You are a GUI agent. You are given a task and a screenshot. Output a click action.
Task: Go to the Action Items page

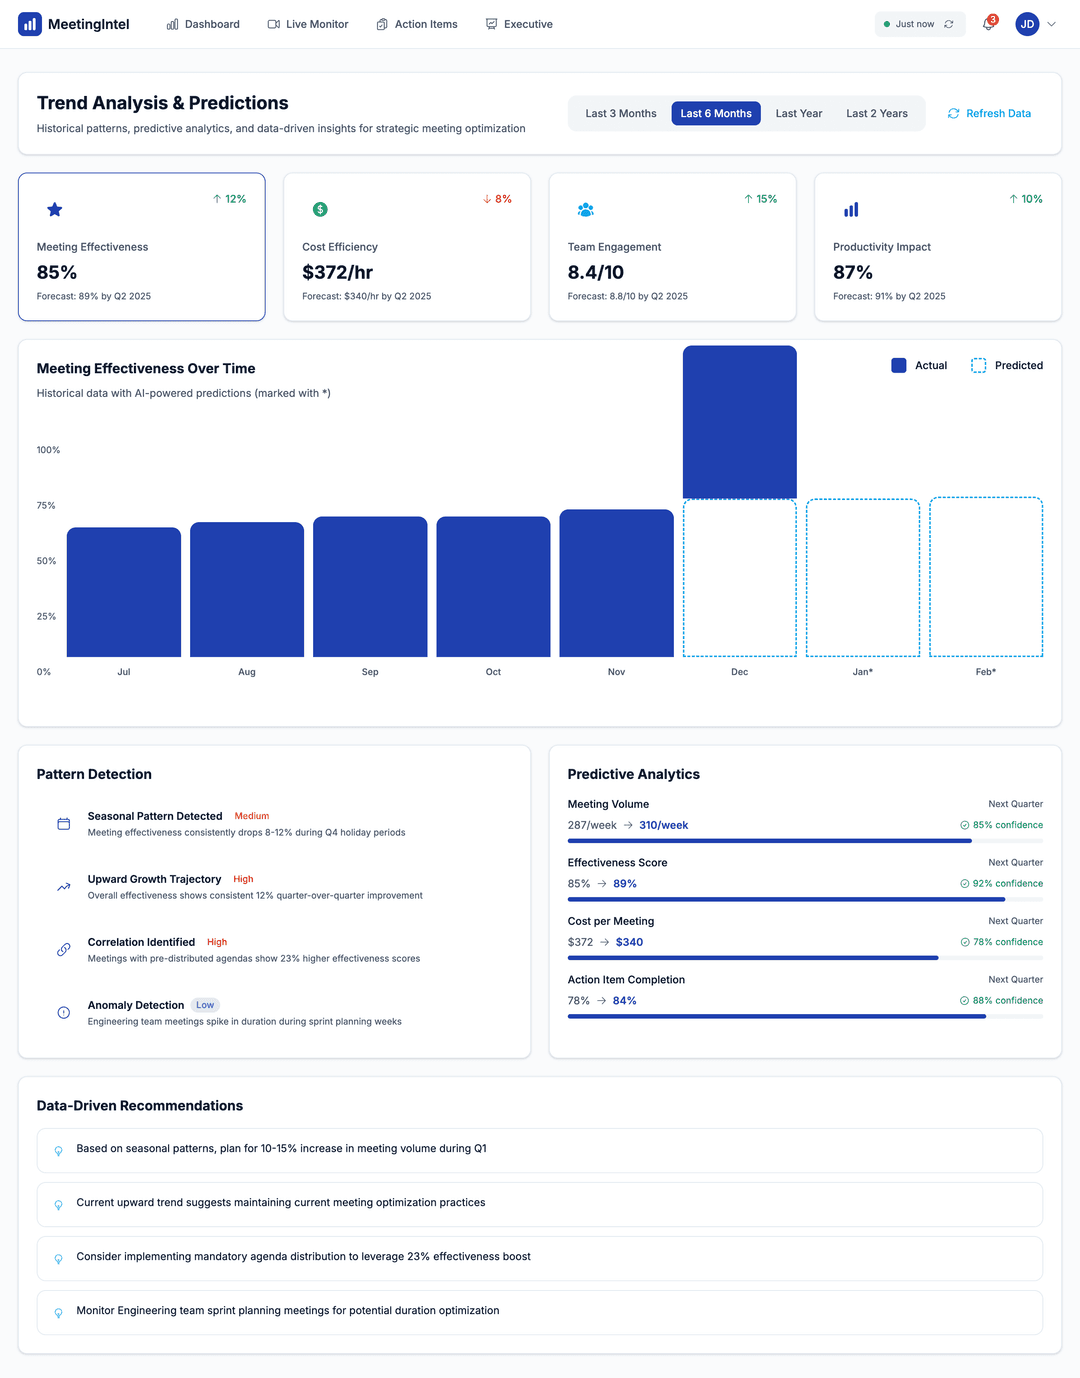[x=417, y=24]
